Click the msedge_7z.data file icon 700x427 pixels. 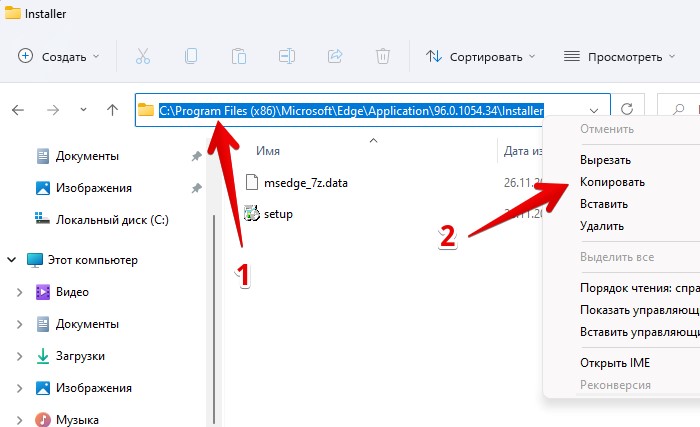click(x=252, y=182)
